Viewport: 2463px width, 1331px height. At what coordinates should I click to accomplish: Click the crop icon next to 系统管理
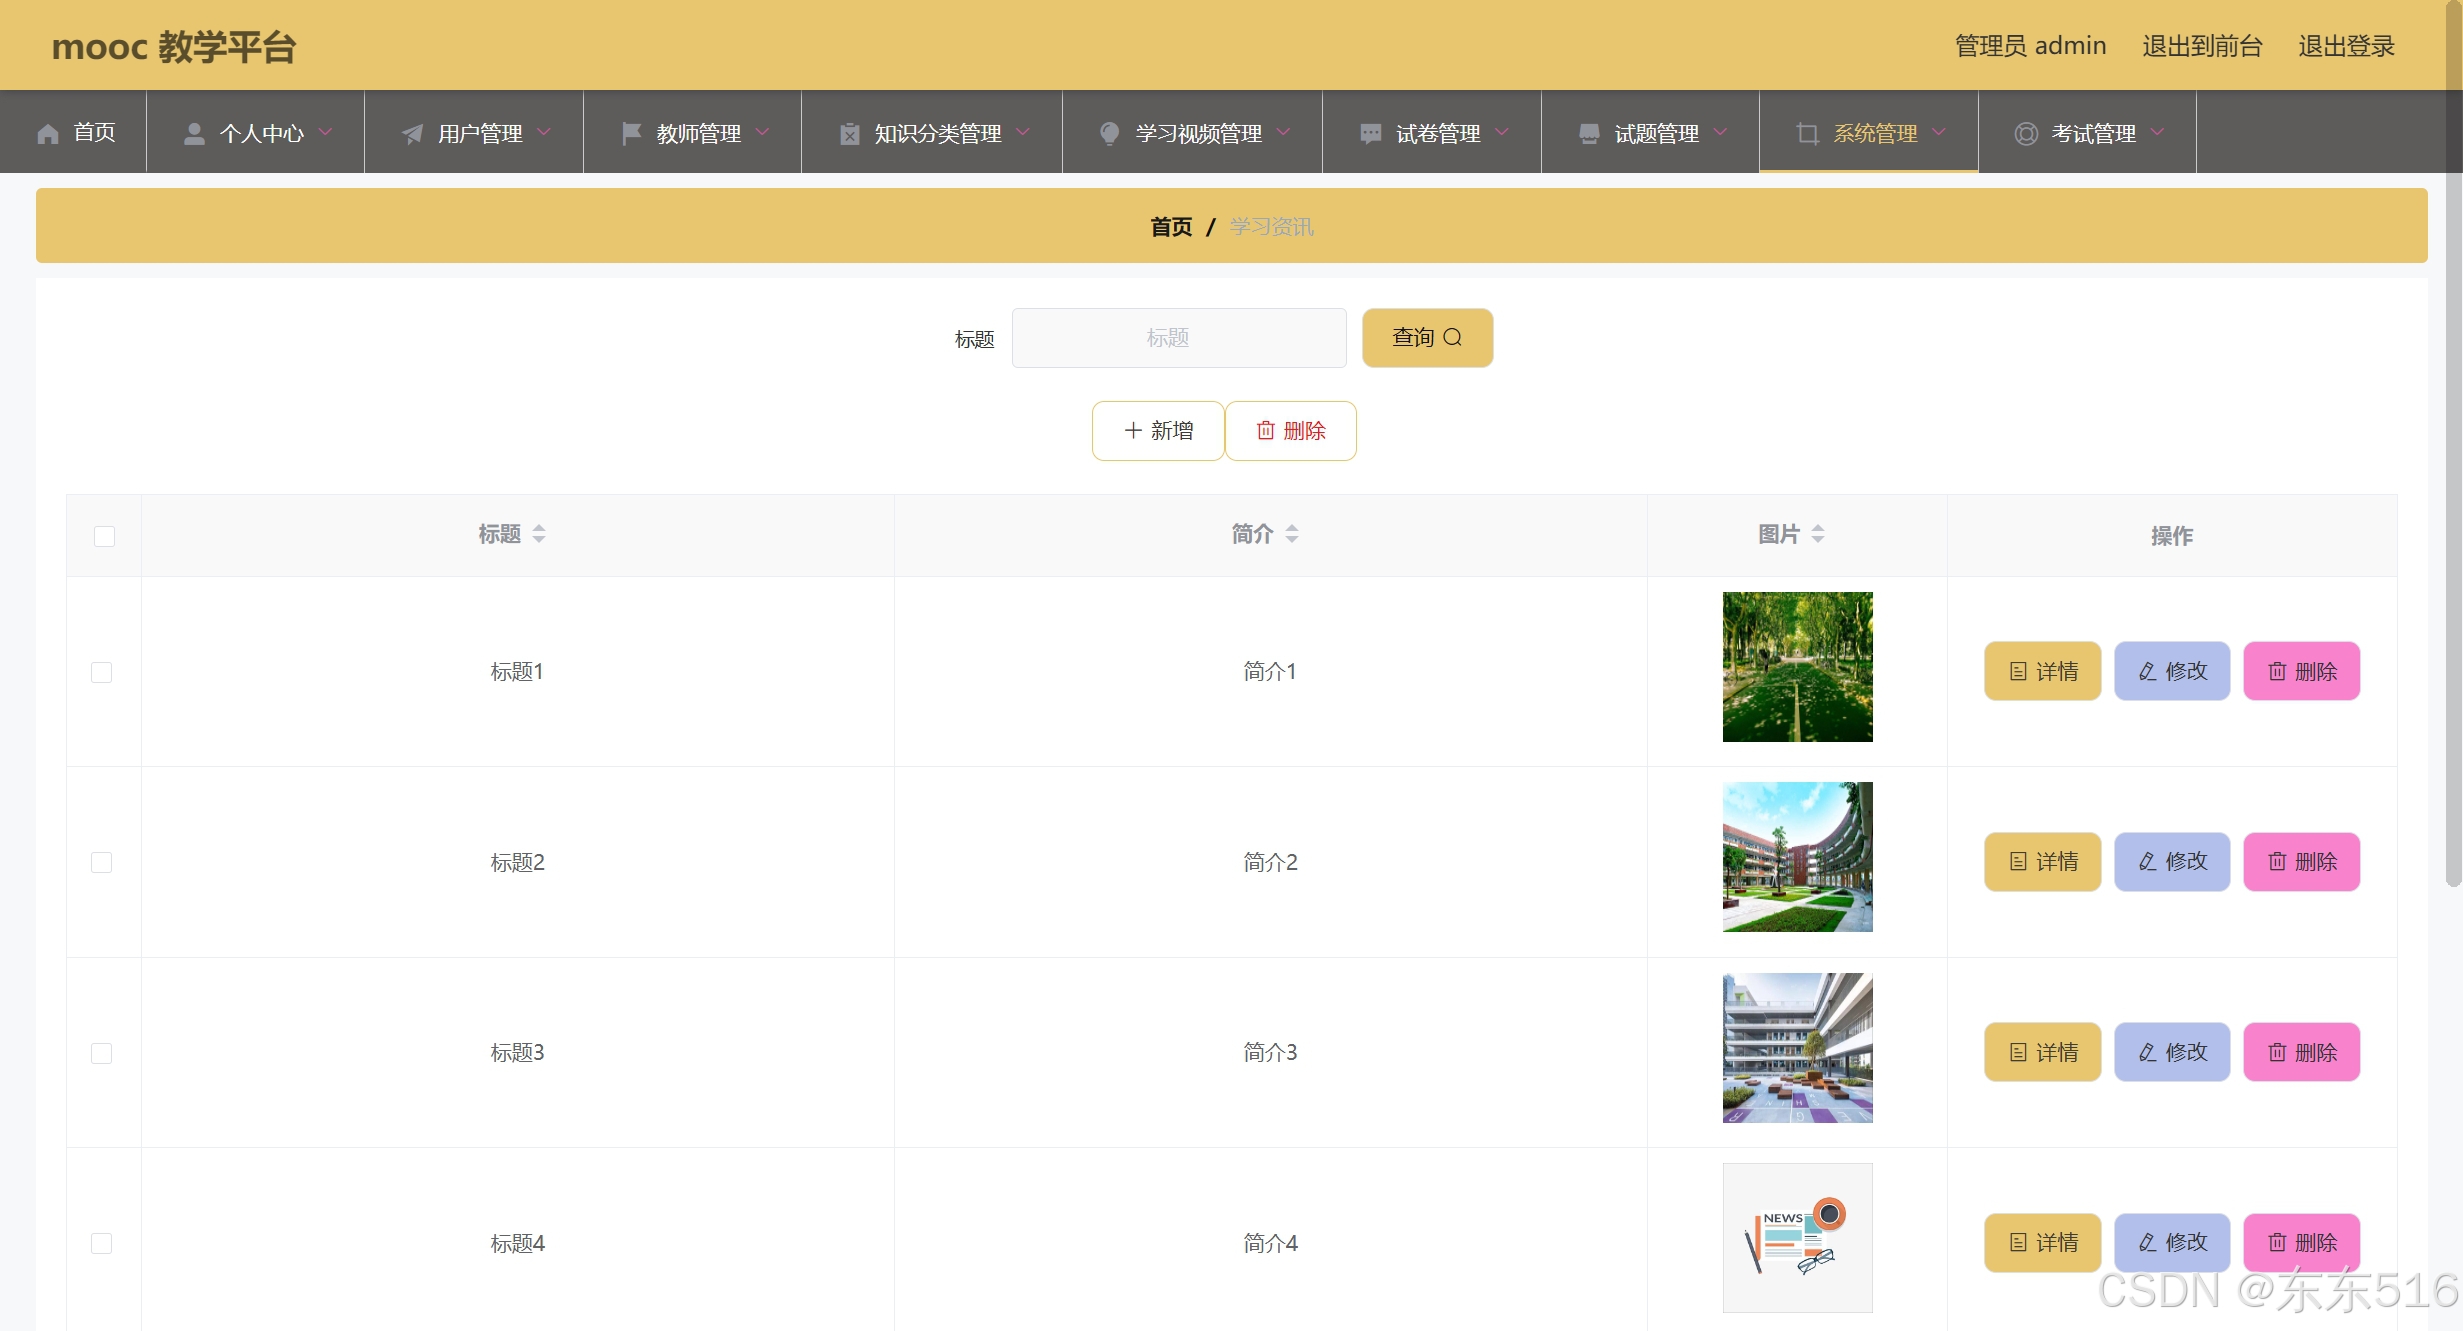click(x=1807, y=134)
